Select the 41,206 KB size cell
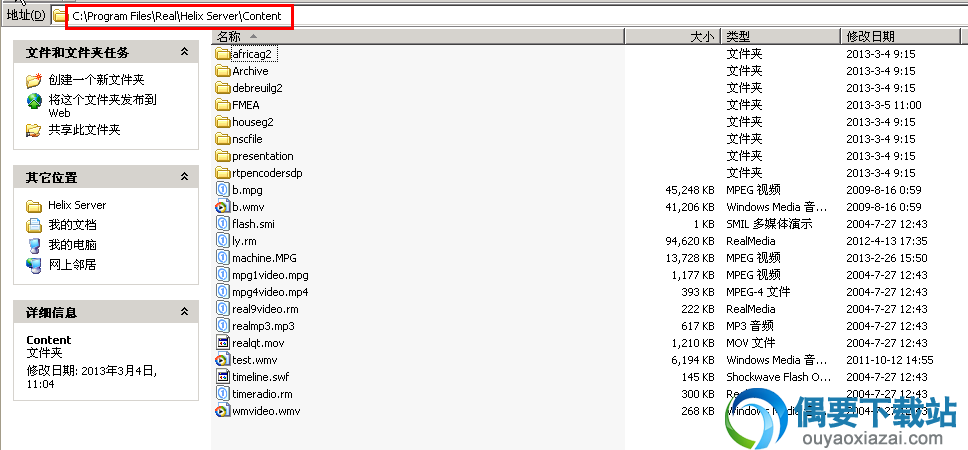 point(690,207)
